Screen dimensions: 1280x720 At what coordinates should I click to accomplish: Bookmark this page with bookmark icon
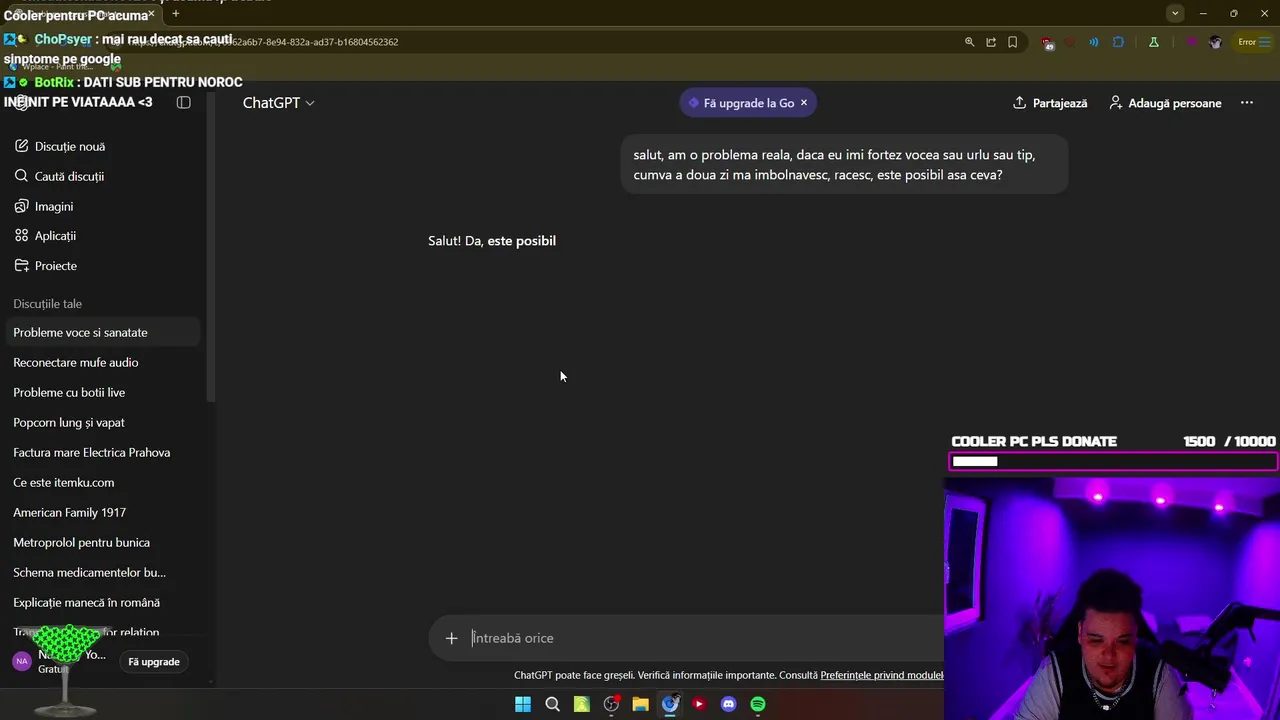coord(1013,42)
